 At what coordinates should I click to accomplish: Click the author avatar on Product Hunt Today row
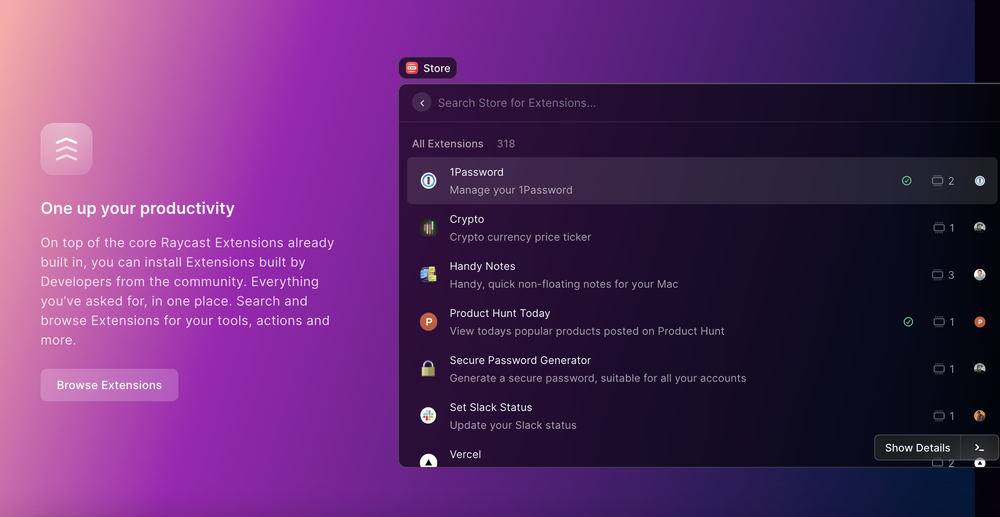click(x=980, y=322)
